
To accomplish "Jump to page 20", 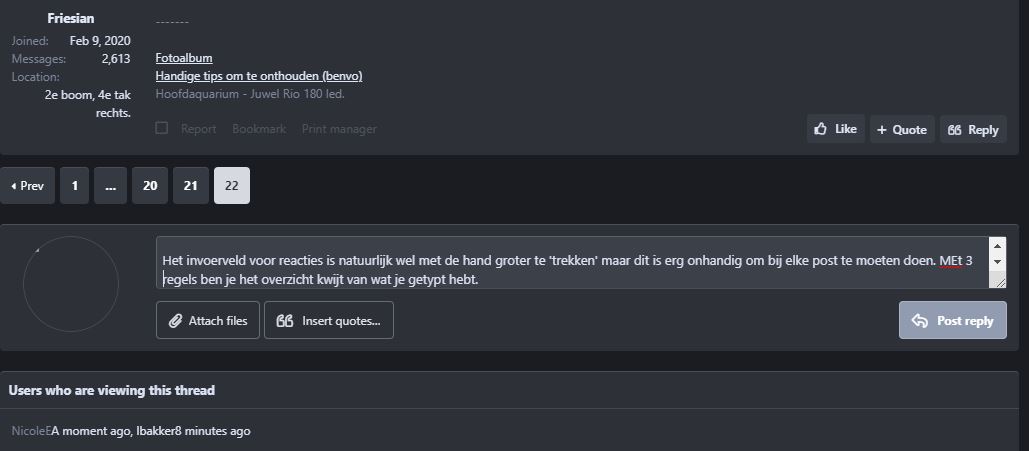I will (150, 186).
